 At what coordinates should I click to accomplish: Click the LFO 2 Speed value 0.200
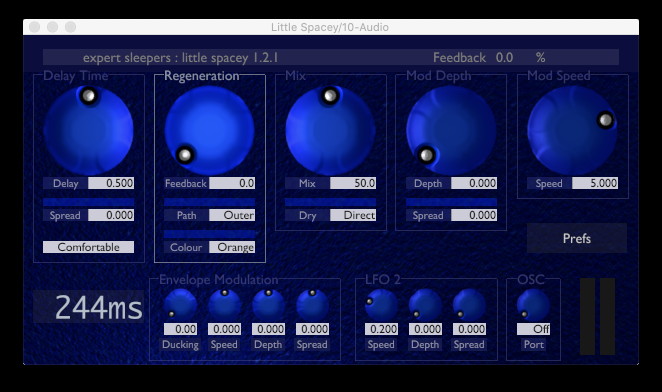(381, 329)
